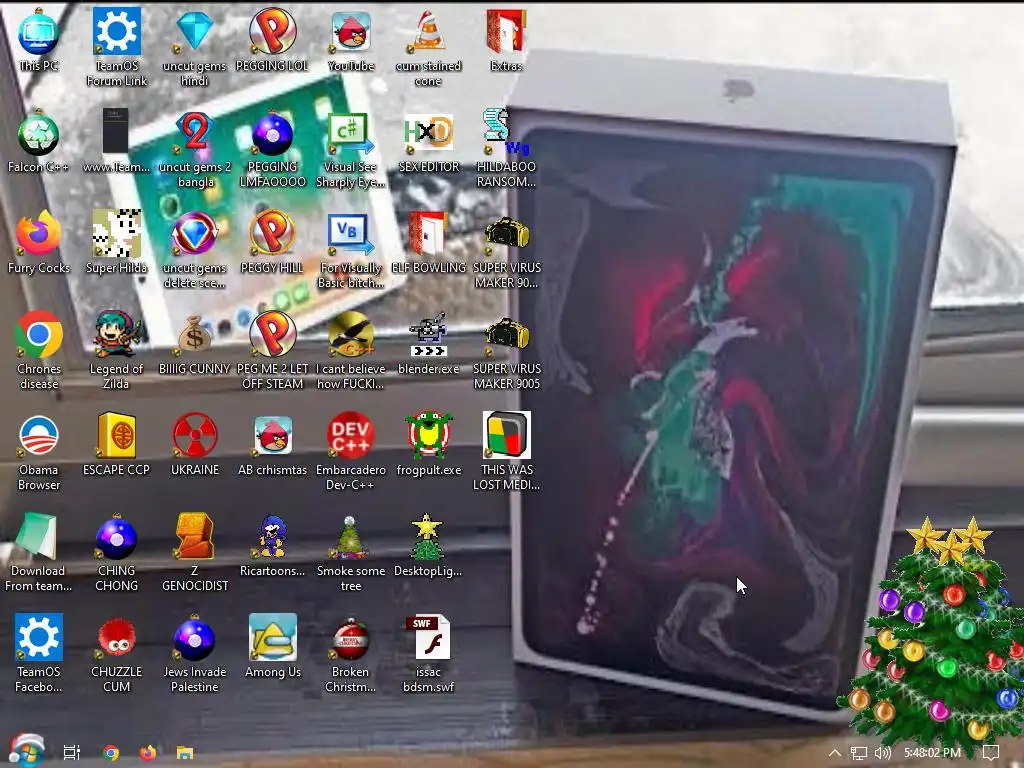Open the Broken Christm... ornament icon
Image resolution: width=1024 pixels, height=768 pixels.
[x=351, y=654]
